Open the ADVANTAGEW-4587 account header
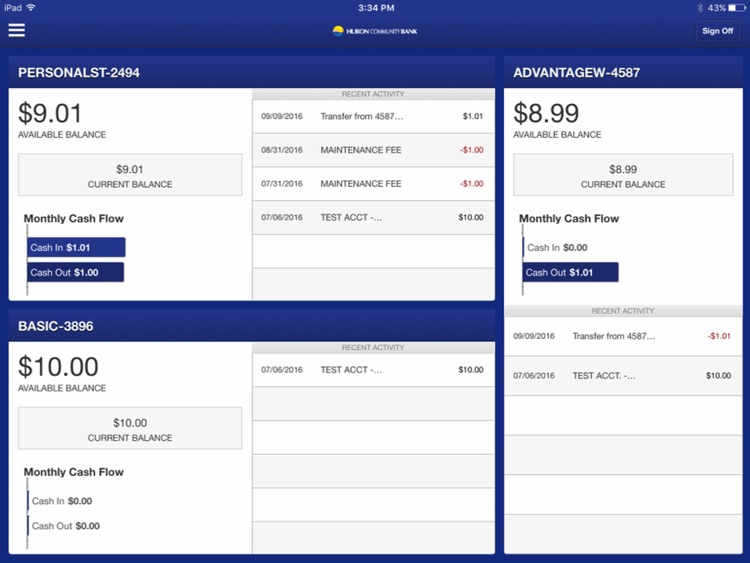 coord(623,72)
